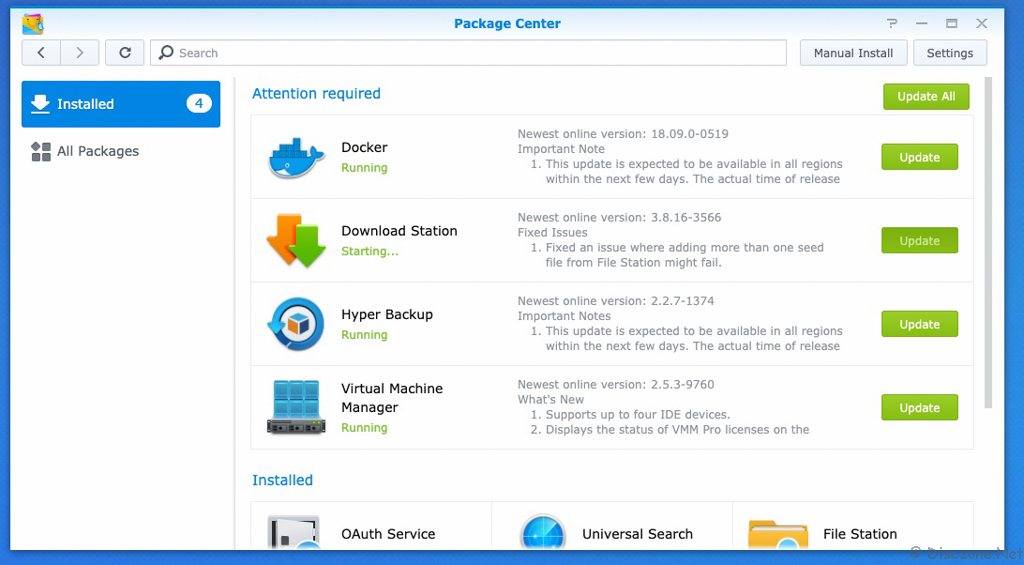Update the Download Station package
This screenshot has height=565, width=1024.
(920, 240)
